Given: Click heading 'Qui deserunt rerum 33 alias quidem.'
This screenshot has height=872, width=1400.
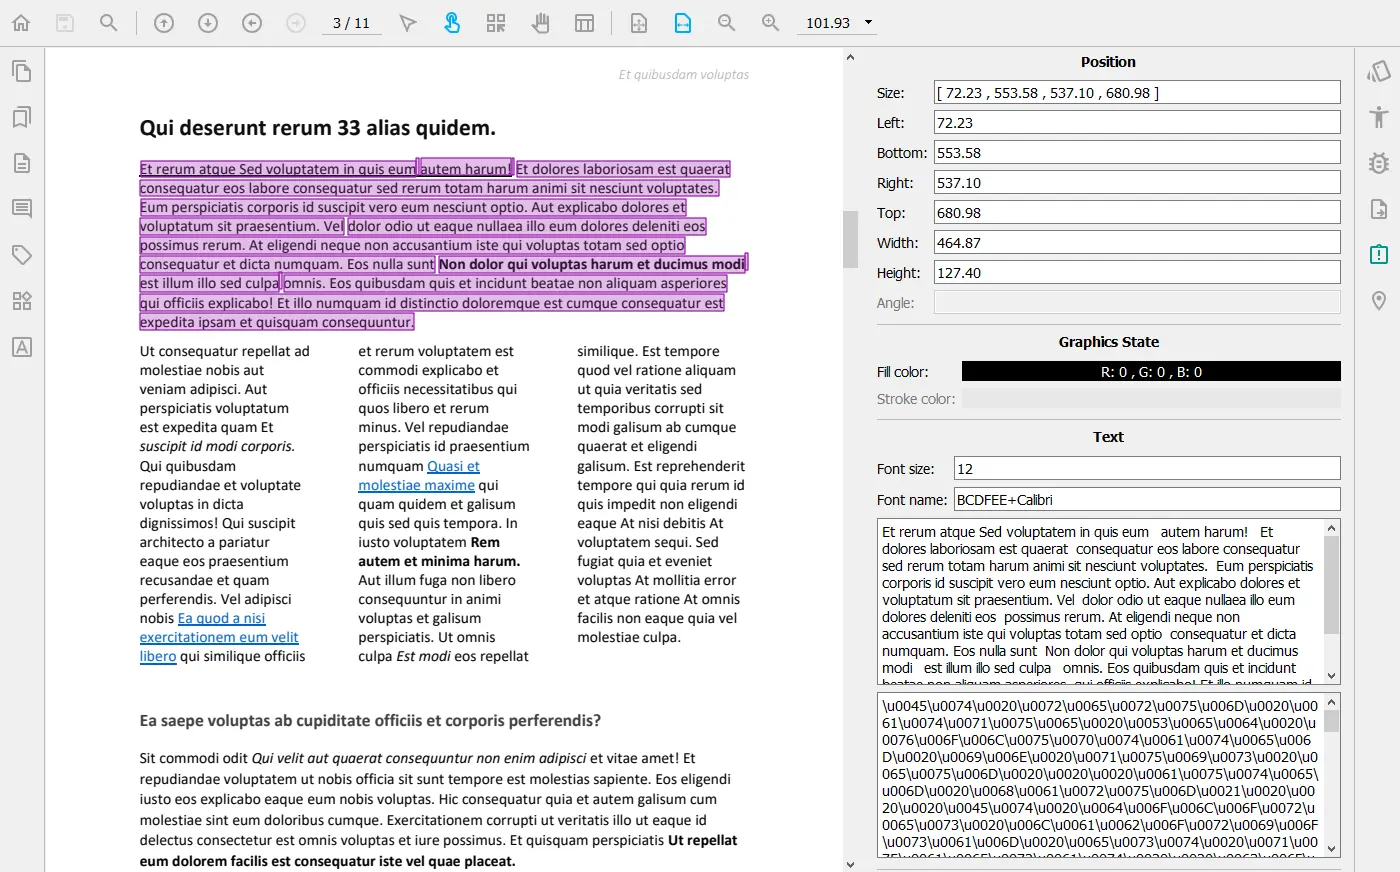Looking at the screenshot, I should (x=318, y=128).
